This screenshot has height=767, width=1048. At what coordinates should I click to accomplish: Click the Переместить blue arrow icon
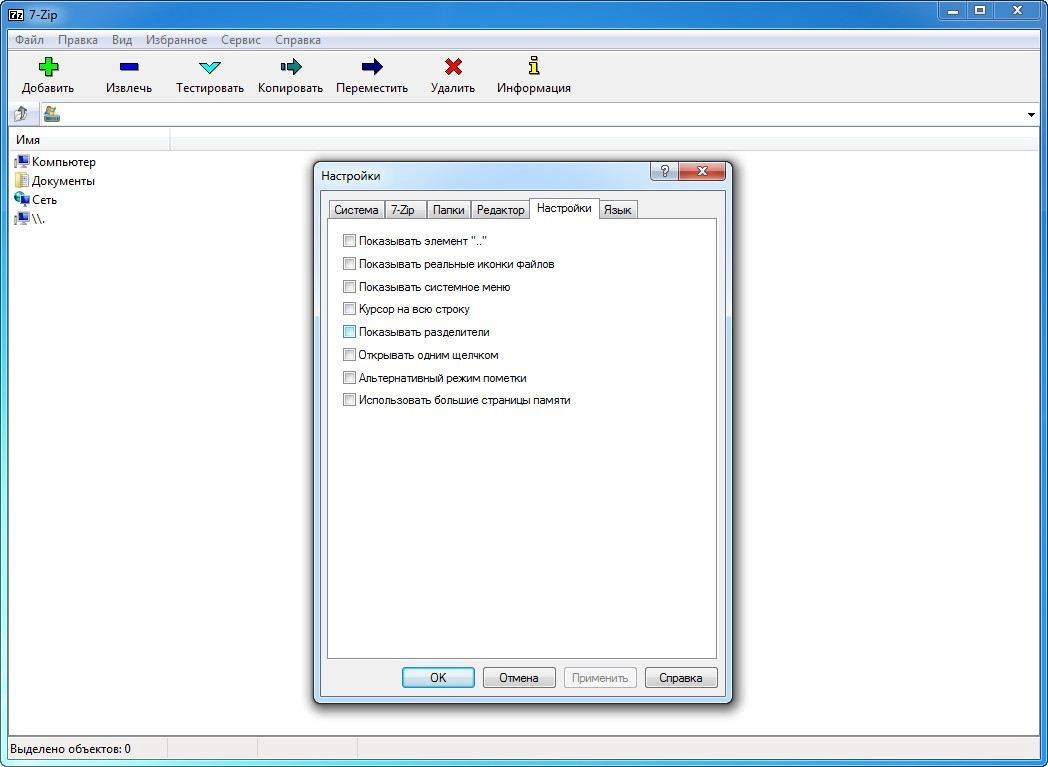[372, 66]
